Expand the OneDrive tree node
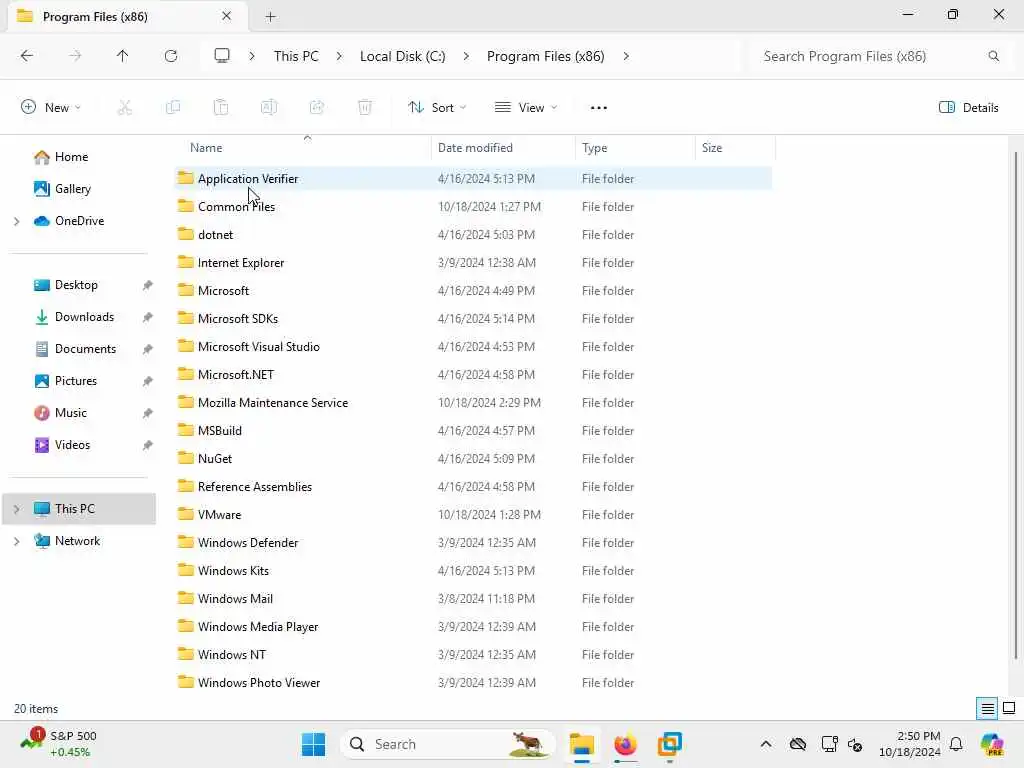The width and height of the screenshot is (1024, 768). click(16, 221)
